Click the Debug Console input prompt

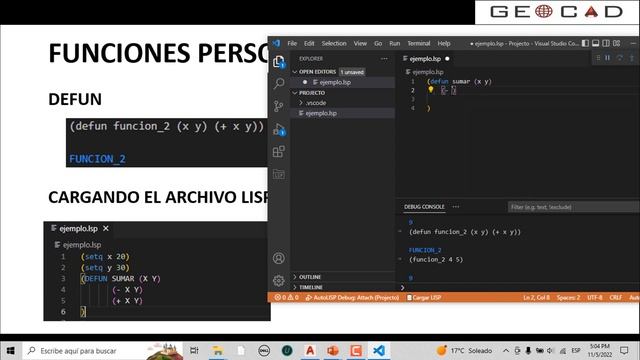pos(518,288)
